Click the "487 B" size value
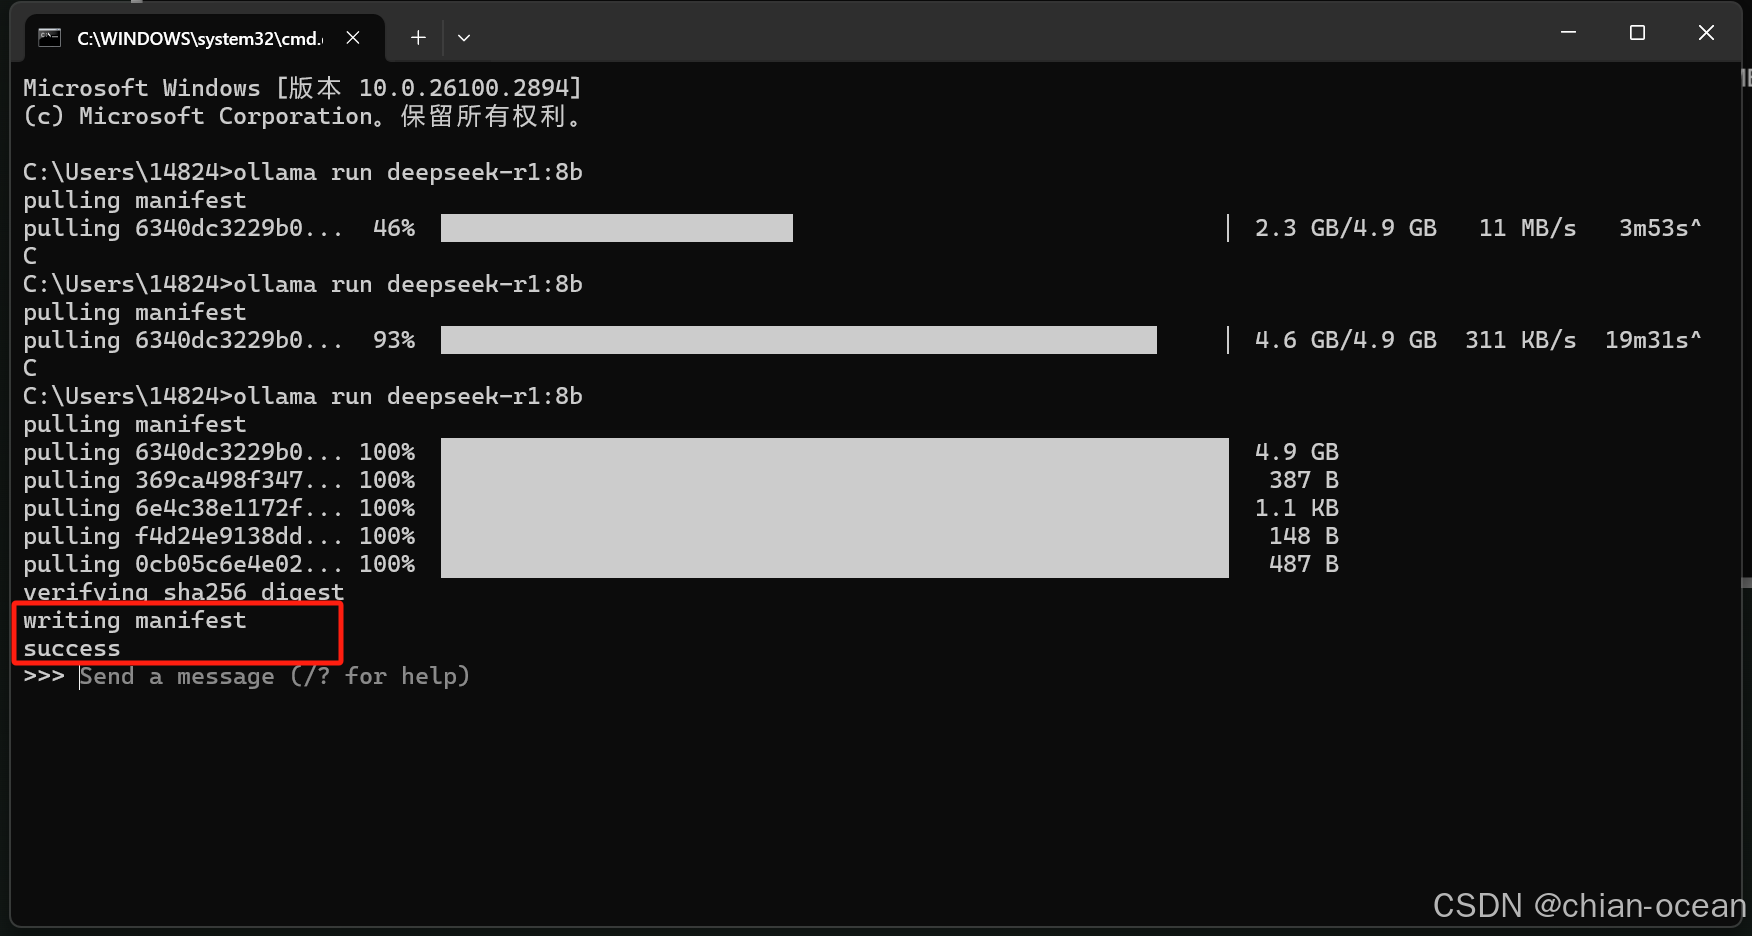The width and height of the screenshot is (1752, 936). tap(1304, 564)
